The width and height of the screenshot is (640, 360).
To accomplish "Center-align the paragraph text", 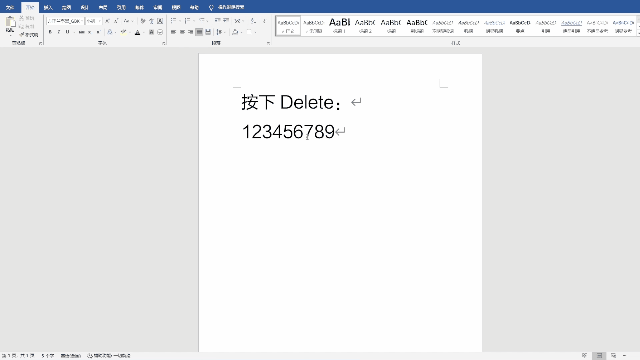I will tap(182, 32).
